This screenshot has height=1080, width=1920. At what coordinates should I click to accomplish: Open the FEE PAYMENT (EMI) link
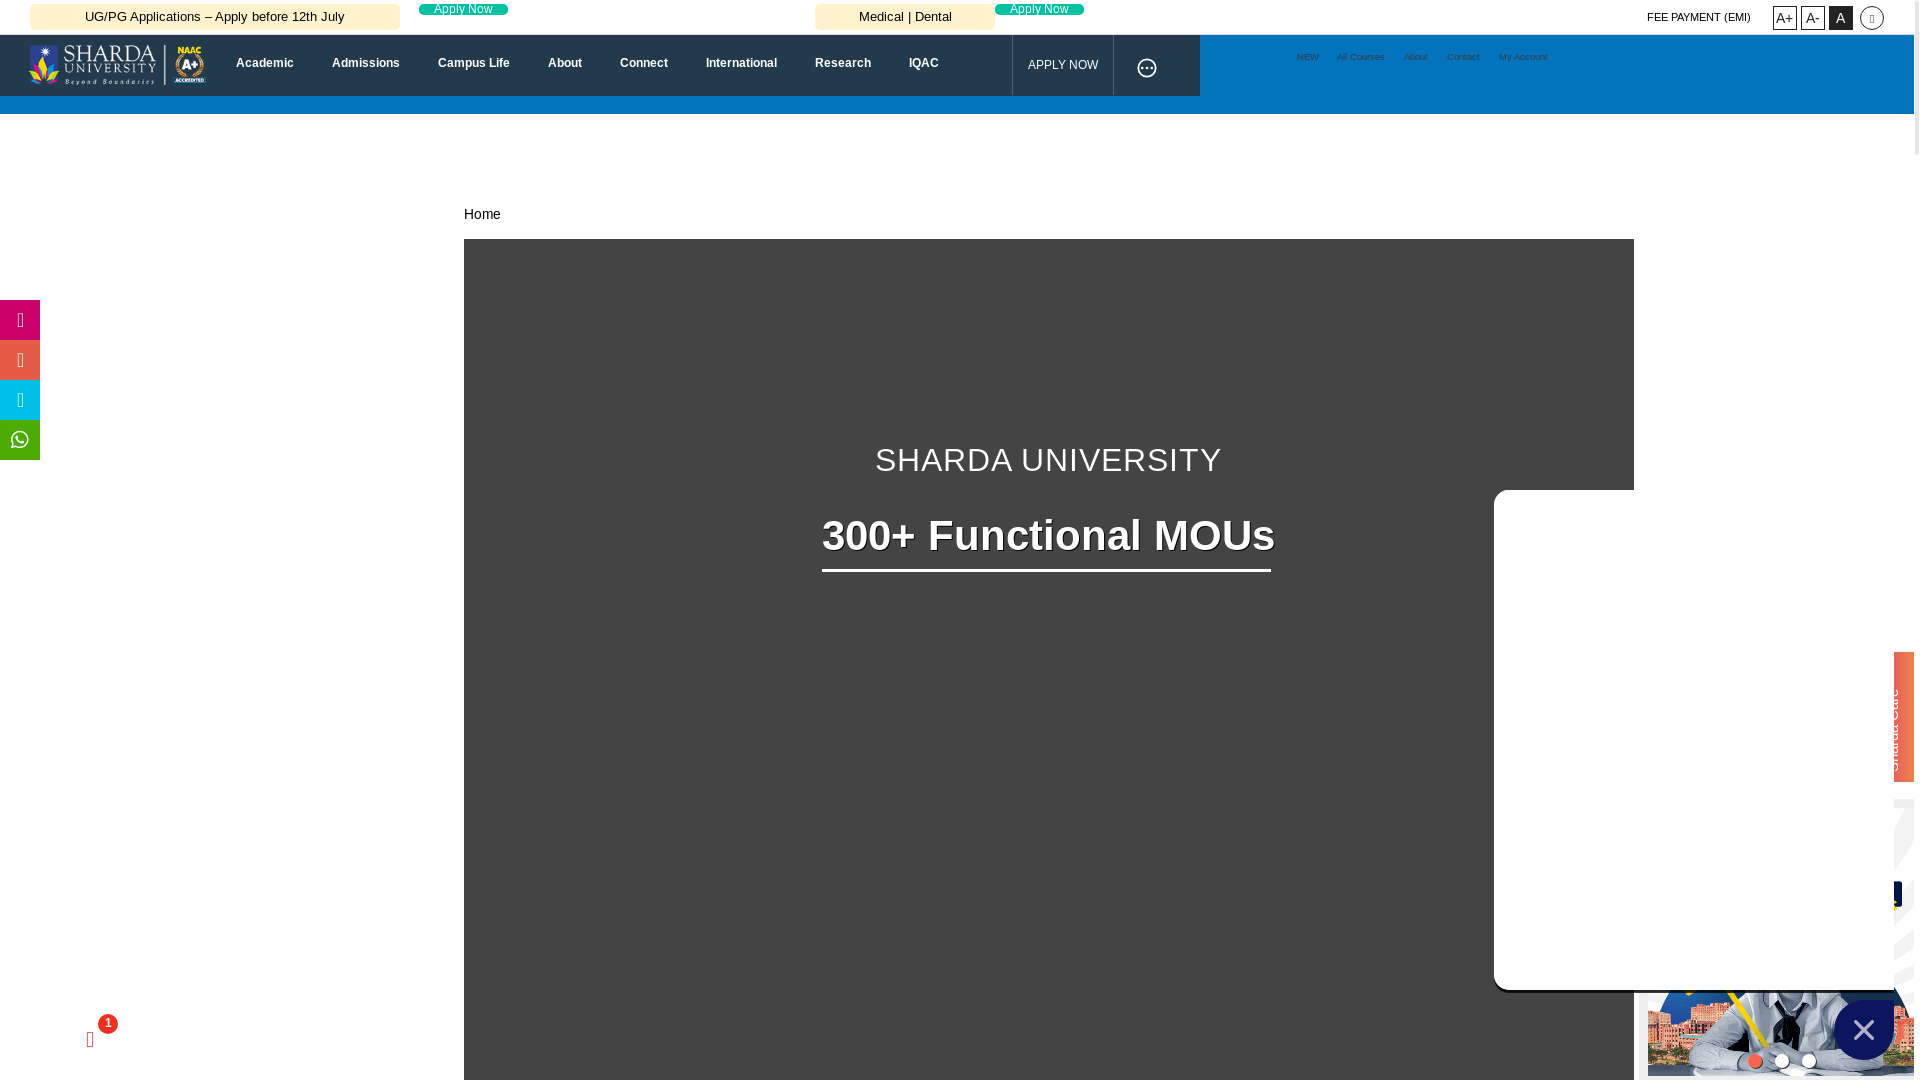(x=1698, y=17)
